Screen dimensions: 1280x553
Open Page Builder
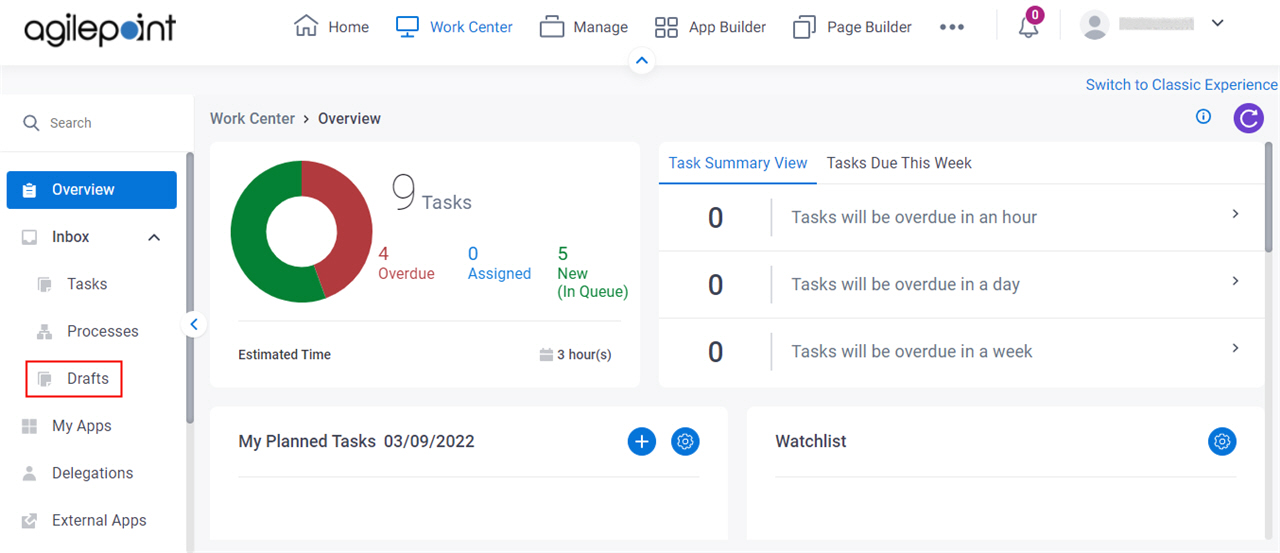tap(852, 27)
